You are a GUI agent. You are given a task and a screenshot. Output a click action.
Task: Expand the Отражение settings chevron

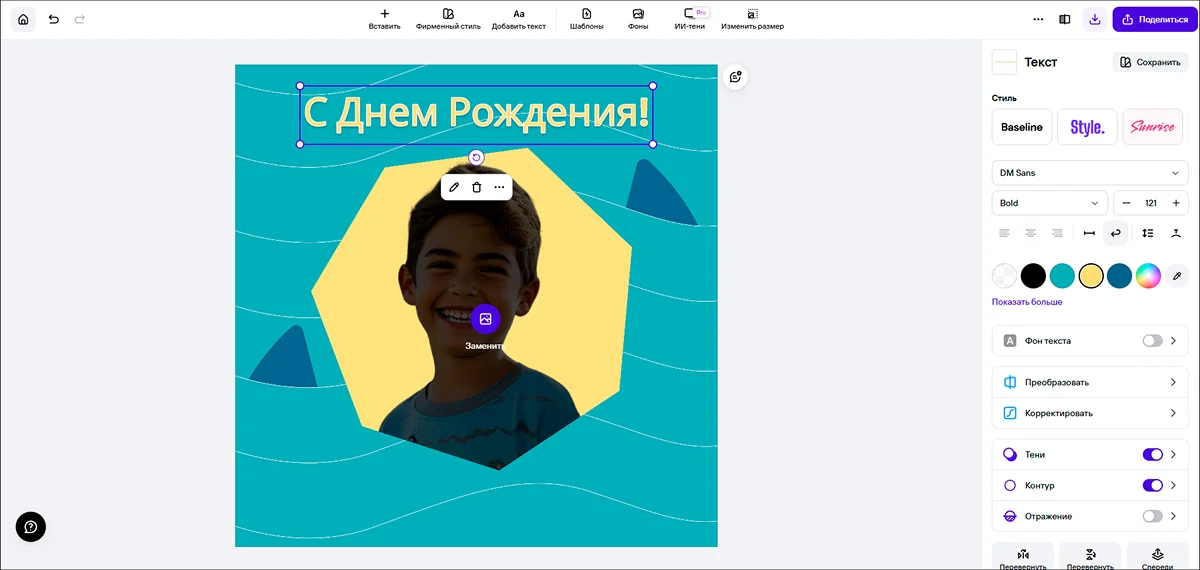[x=1174, y=516]
